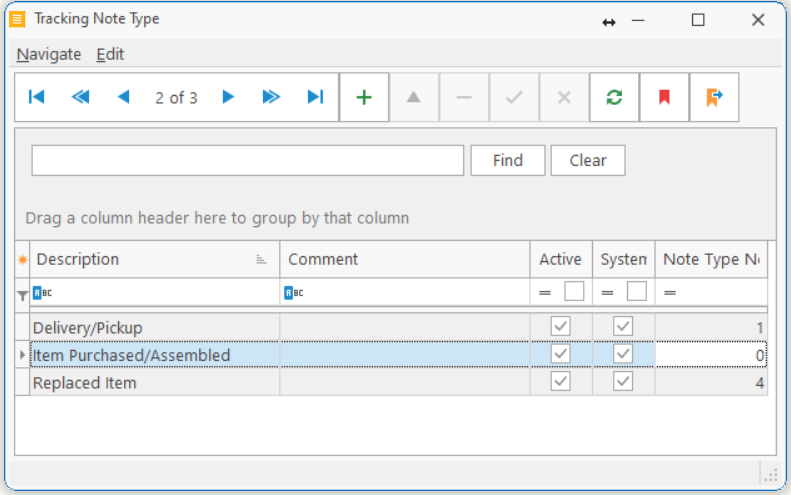Screen dimensions: 791x495
Task: Jump to the first record
Action: (37, 97)
